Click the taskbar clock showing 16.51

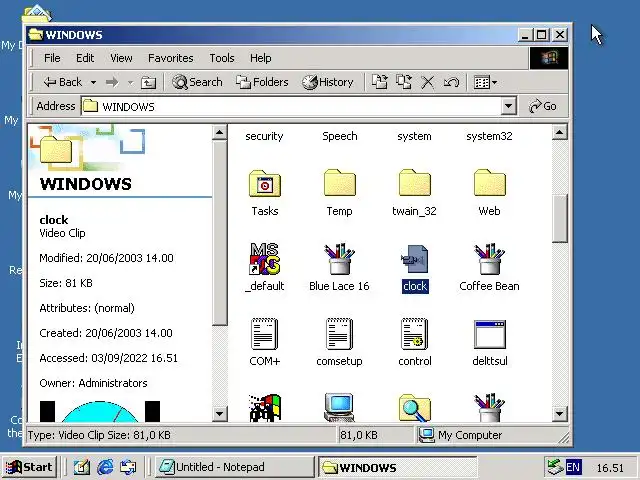click(610, 468)
